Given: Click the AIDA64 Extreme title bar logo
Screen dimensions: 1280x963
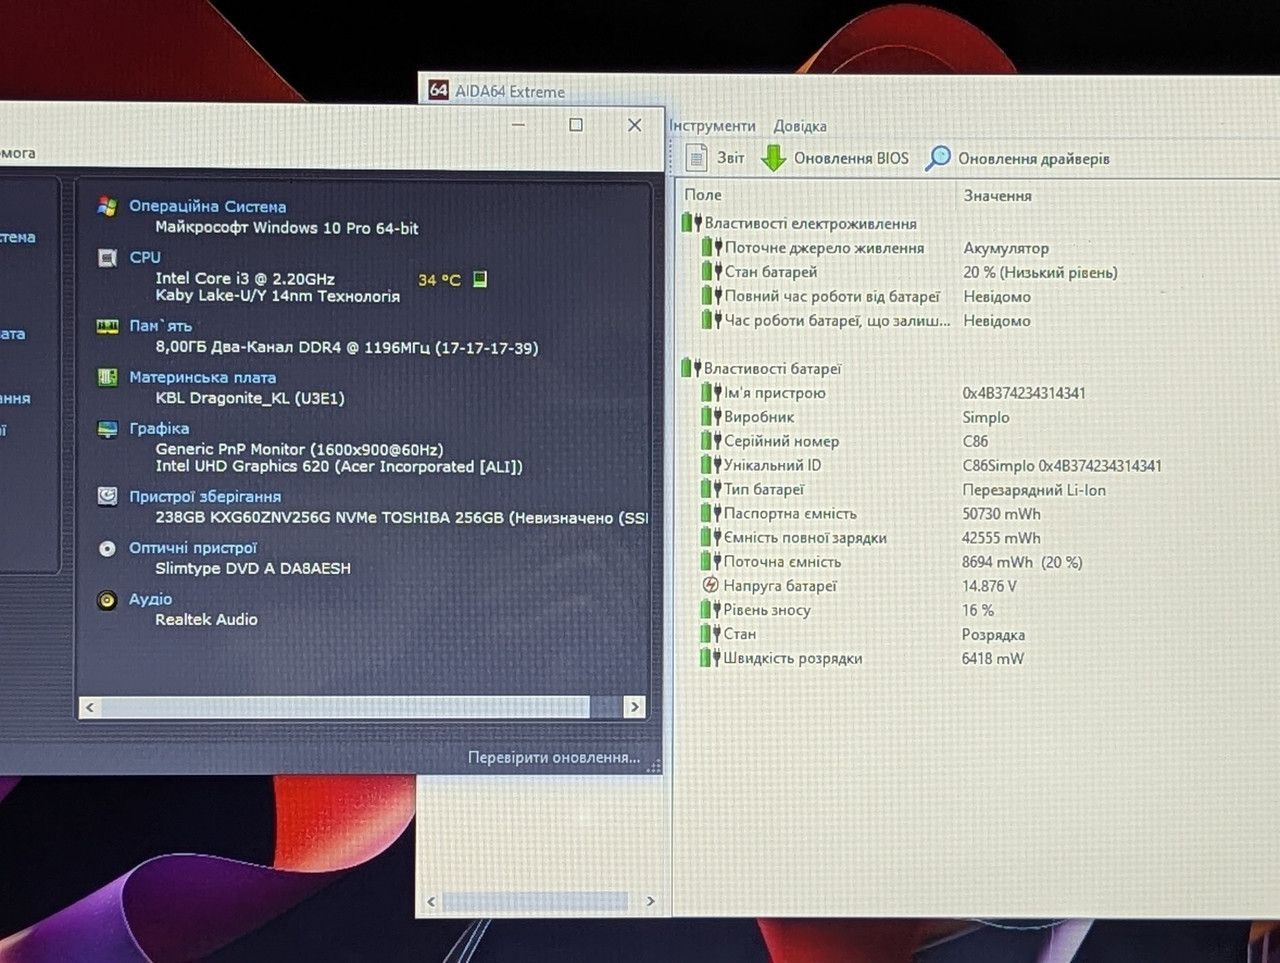Looking at the screenshot, I should coord(438,90).
